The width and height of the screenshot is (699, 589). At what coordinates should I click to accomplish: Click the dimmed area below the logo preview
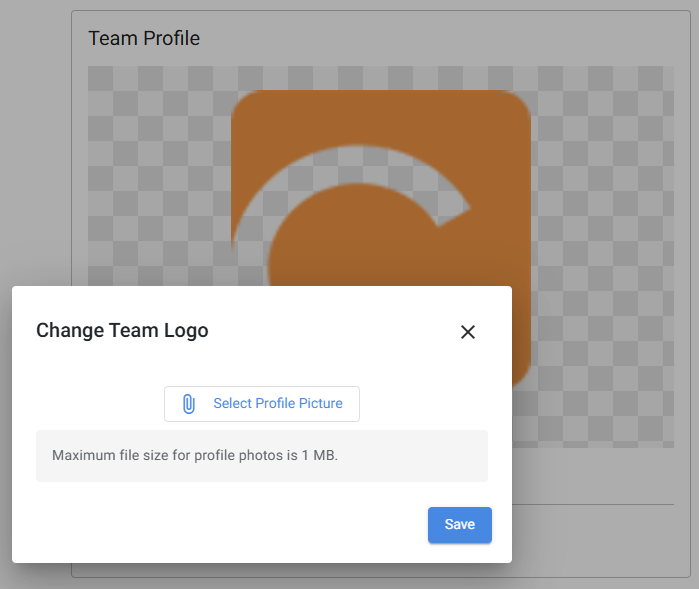coord(593,476)
